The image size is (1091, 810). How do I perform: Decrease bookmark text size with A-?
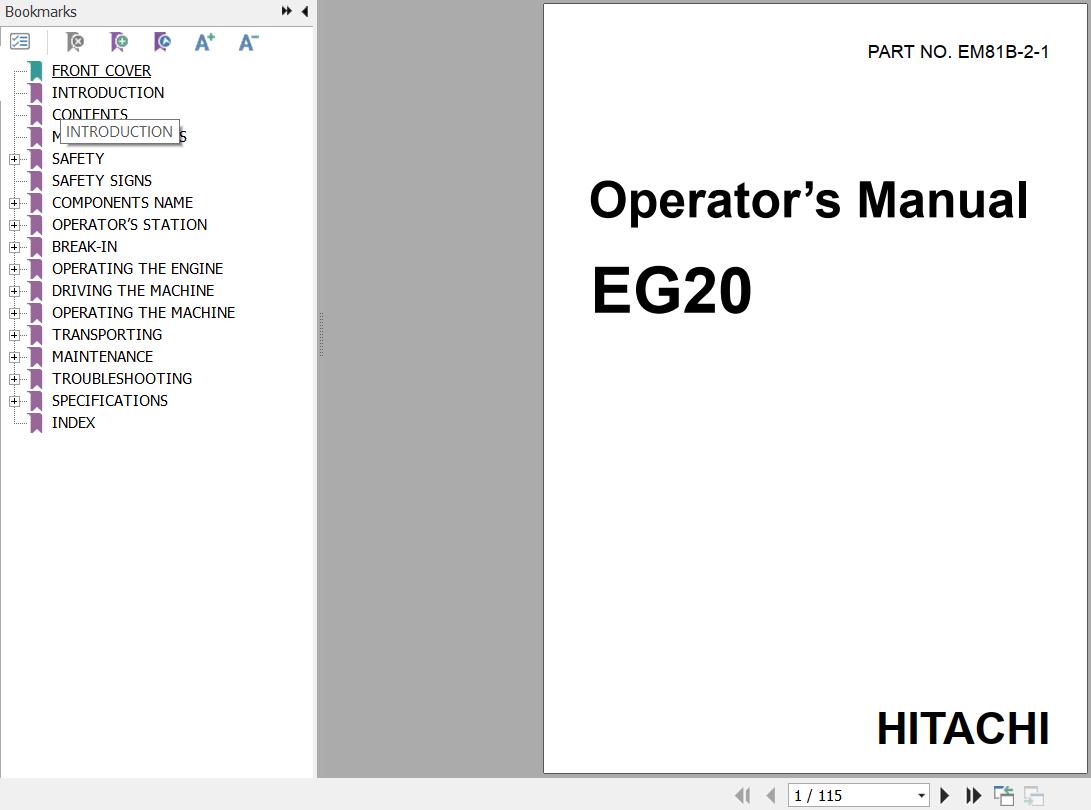pos(248,42)
